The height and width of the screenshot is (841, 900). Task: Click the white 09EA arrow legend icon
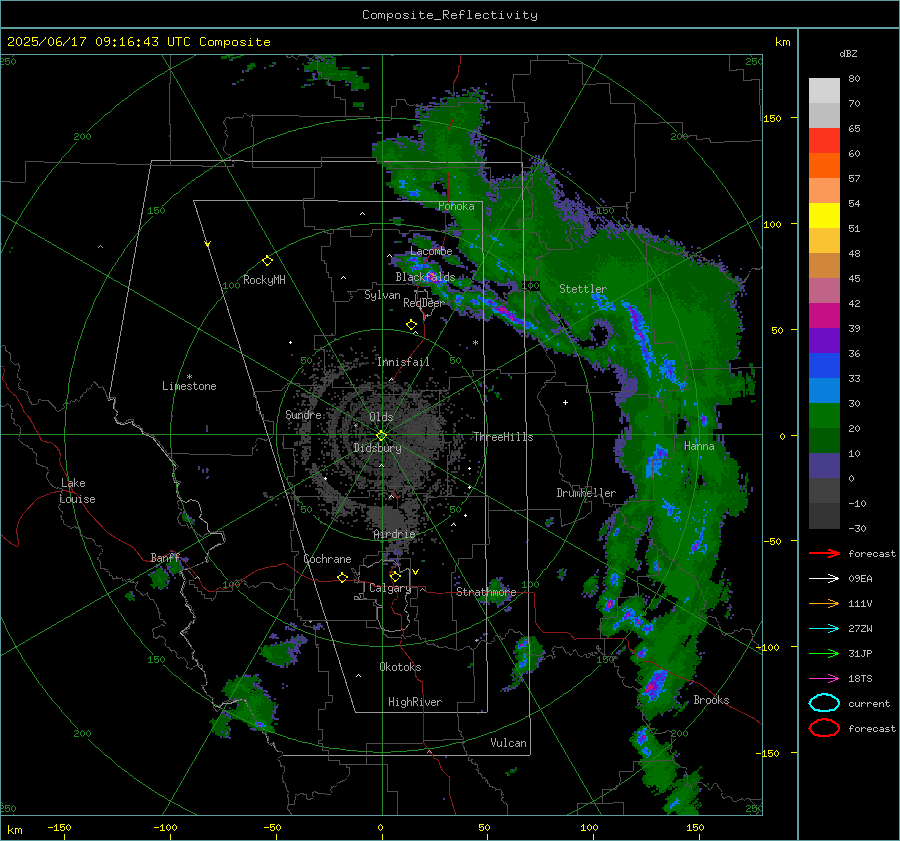pyautogui.click(x=824, y=579)
